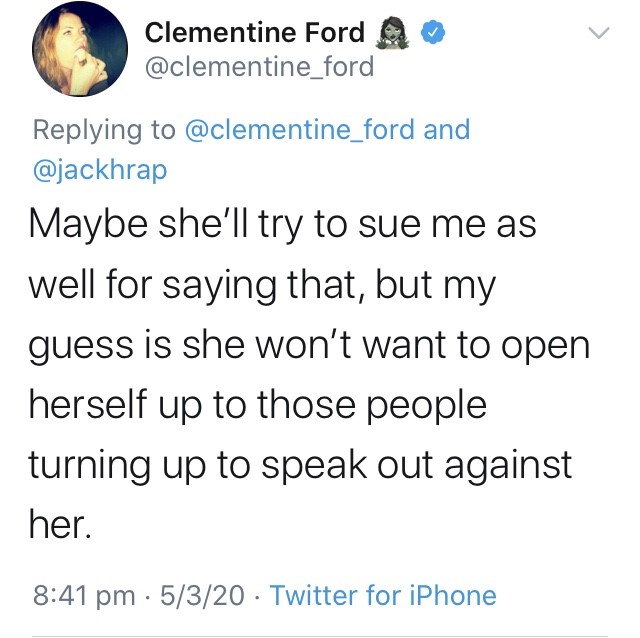Click the word "and" in reply line

(447, 130)
